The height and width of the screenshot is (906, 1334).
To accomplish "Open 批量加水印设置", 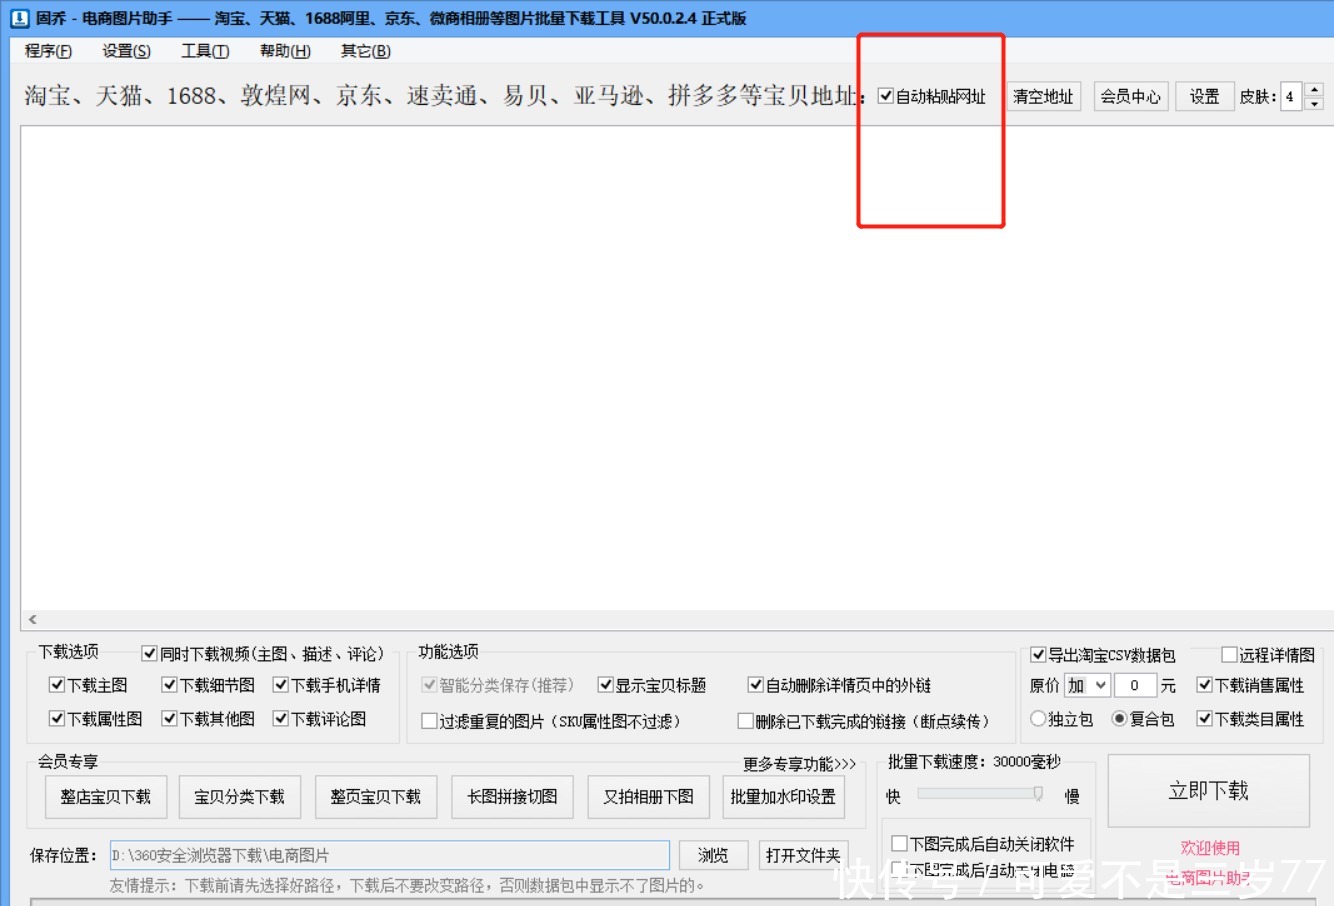I will click(783, 797).
